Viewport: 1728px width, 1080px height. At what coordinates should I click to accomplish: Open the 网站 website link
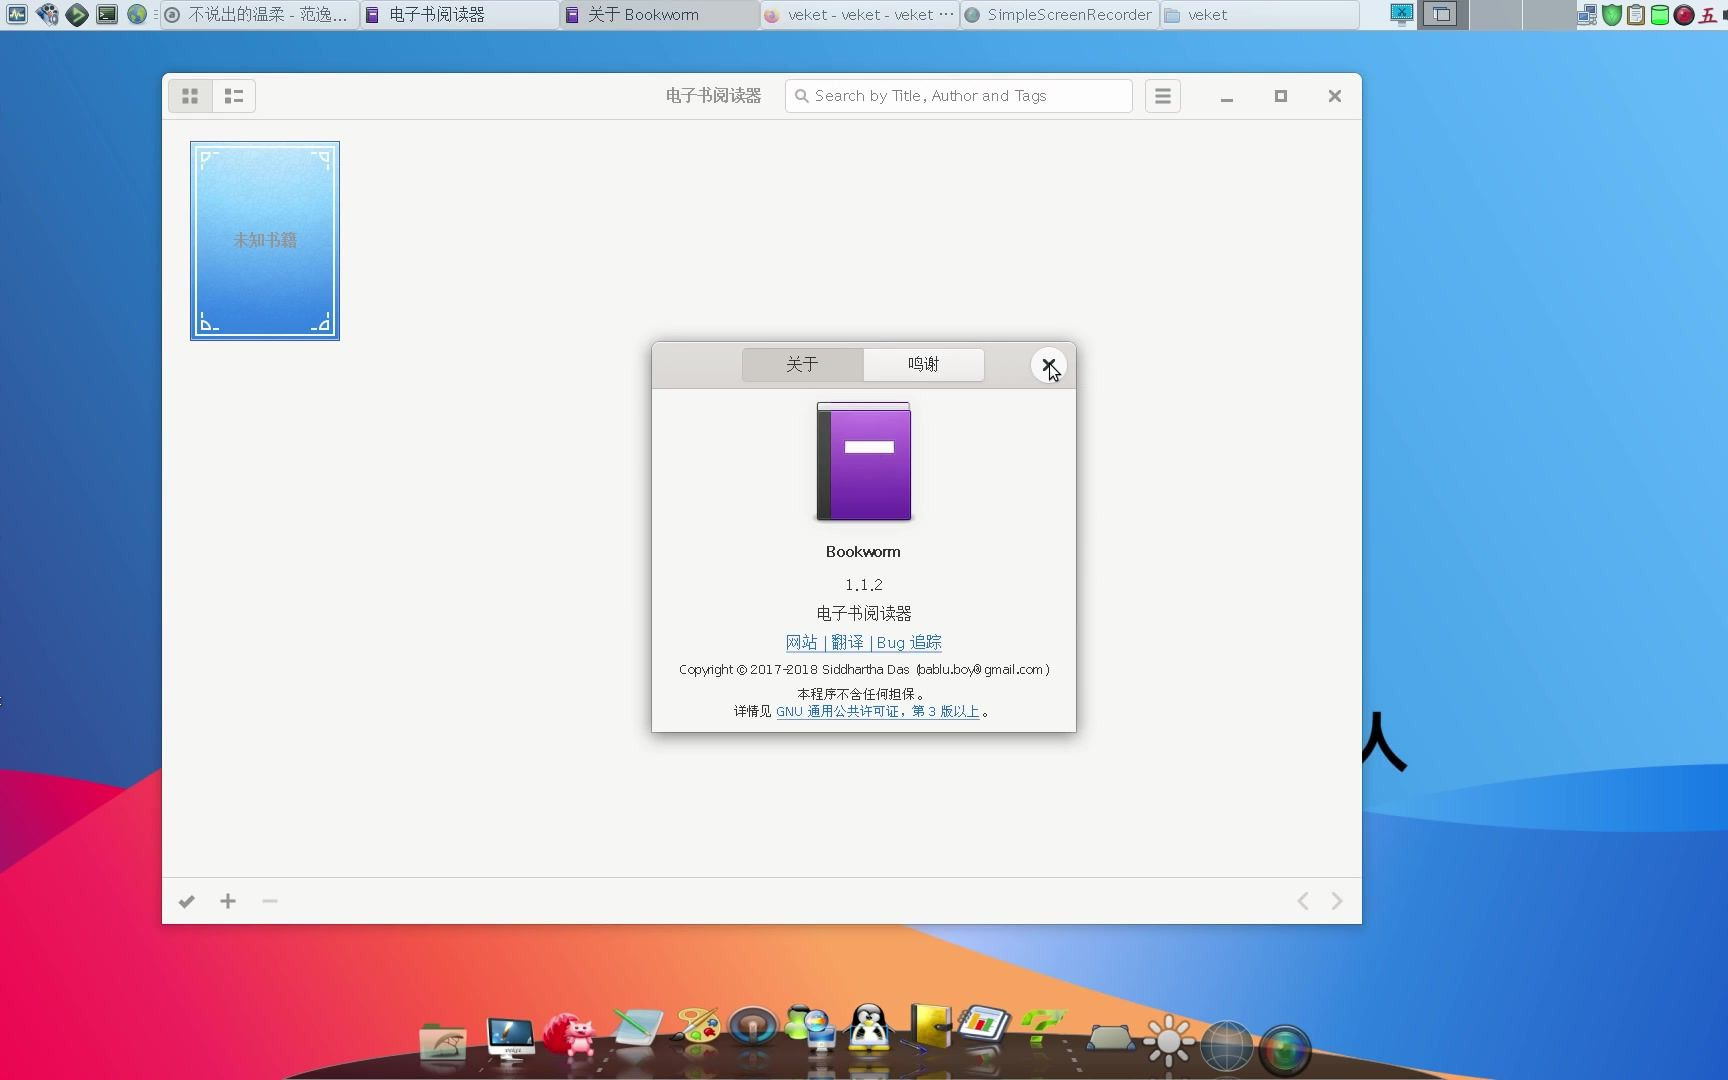(802, 642)
